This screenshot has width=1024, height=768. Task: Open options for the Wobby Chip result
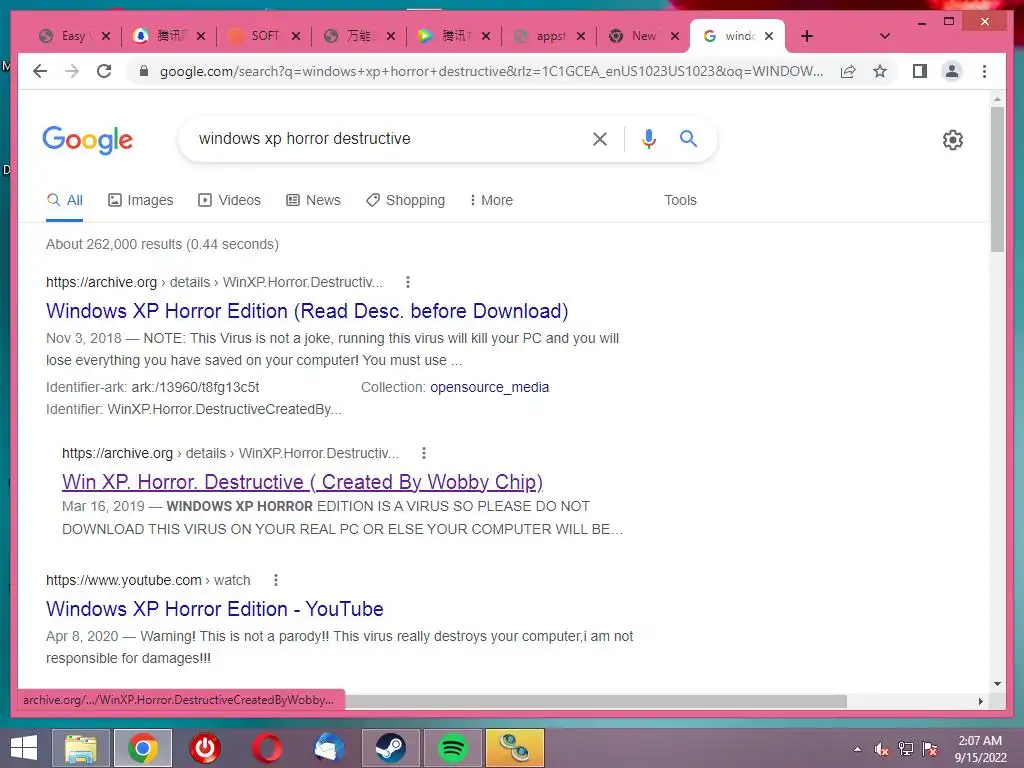tap(424, 453)
